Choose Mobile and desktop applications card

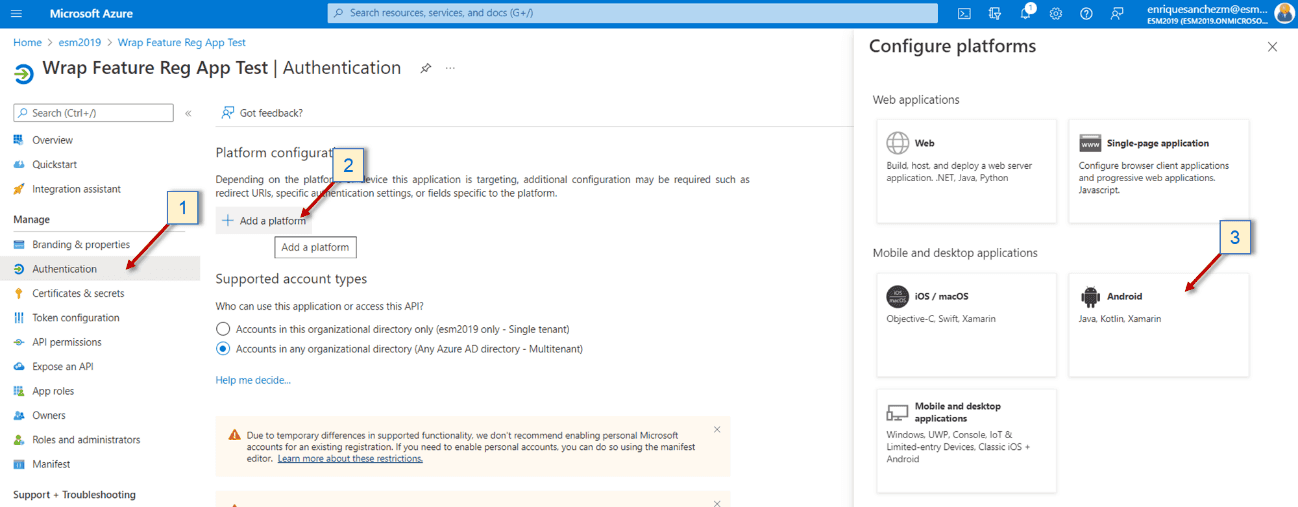[966, 440]
